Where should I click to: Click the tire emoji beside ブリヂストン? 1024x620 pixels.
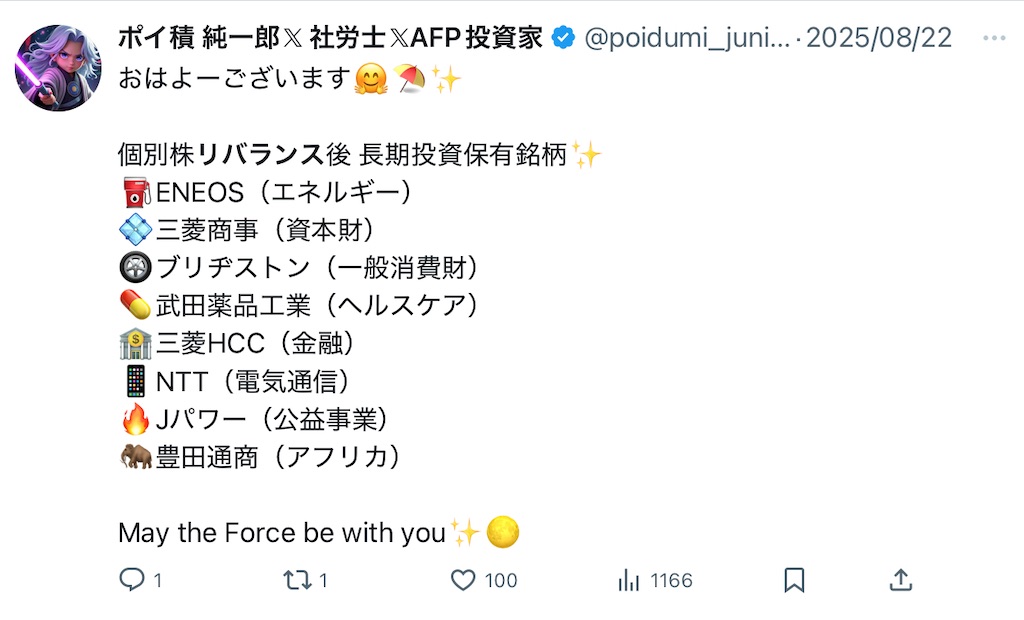135,268
